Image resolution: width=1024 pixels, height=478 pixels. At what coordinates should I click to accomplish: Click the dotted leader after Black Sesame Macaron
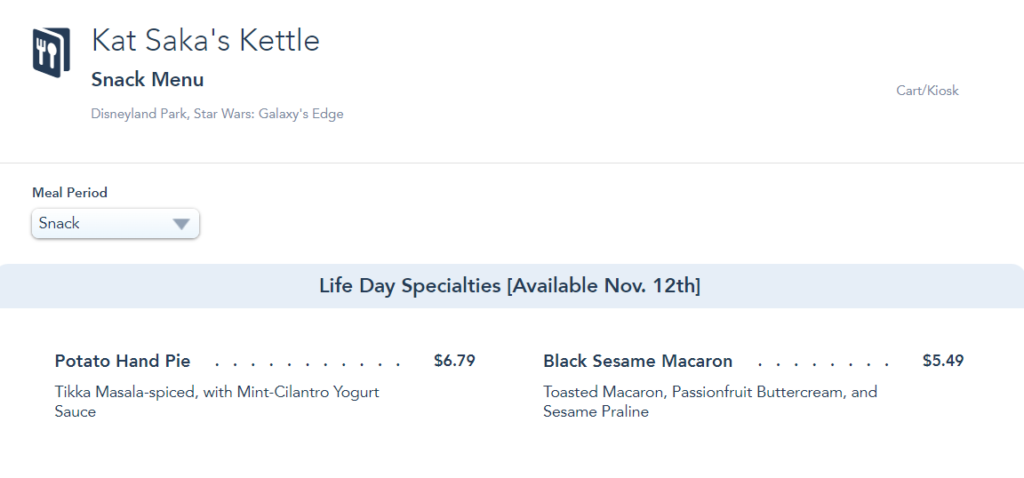823,362
